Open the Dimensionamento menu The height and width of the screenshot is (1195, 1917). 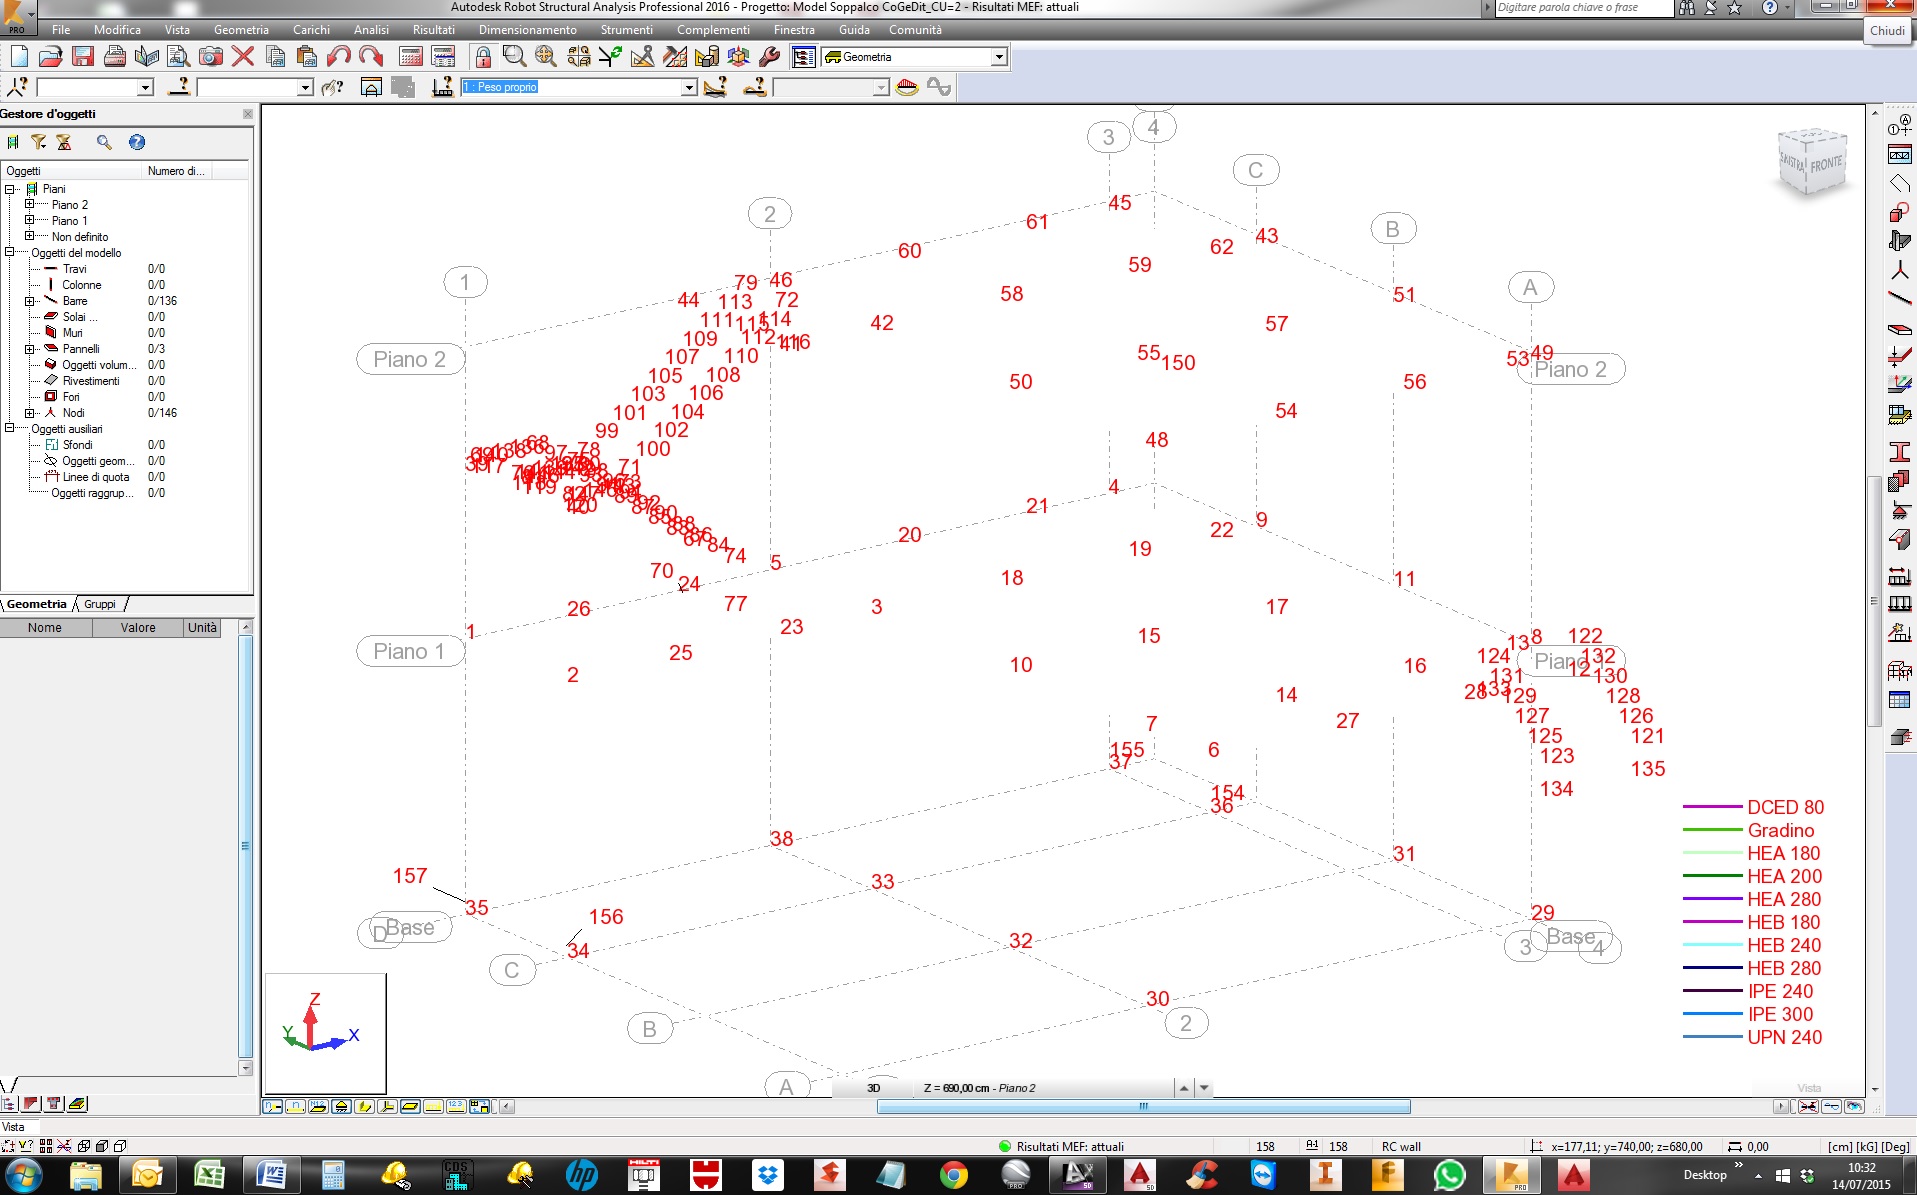tap(527, 30)
